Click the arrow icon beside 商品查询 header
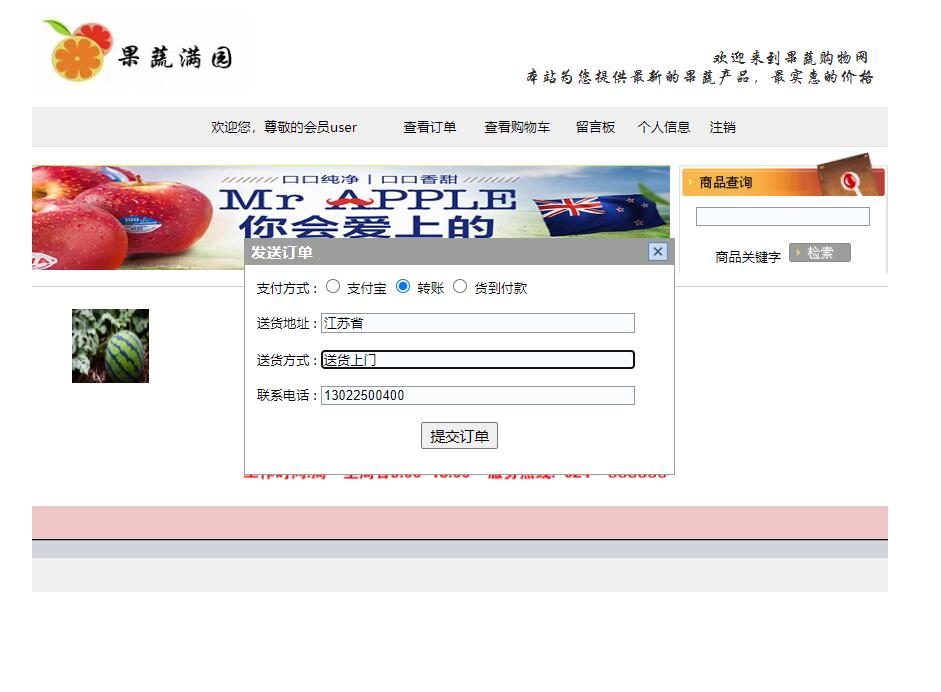Viewport: 941px width, 692px height. click(x=688, y=181)
